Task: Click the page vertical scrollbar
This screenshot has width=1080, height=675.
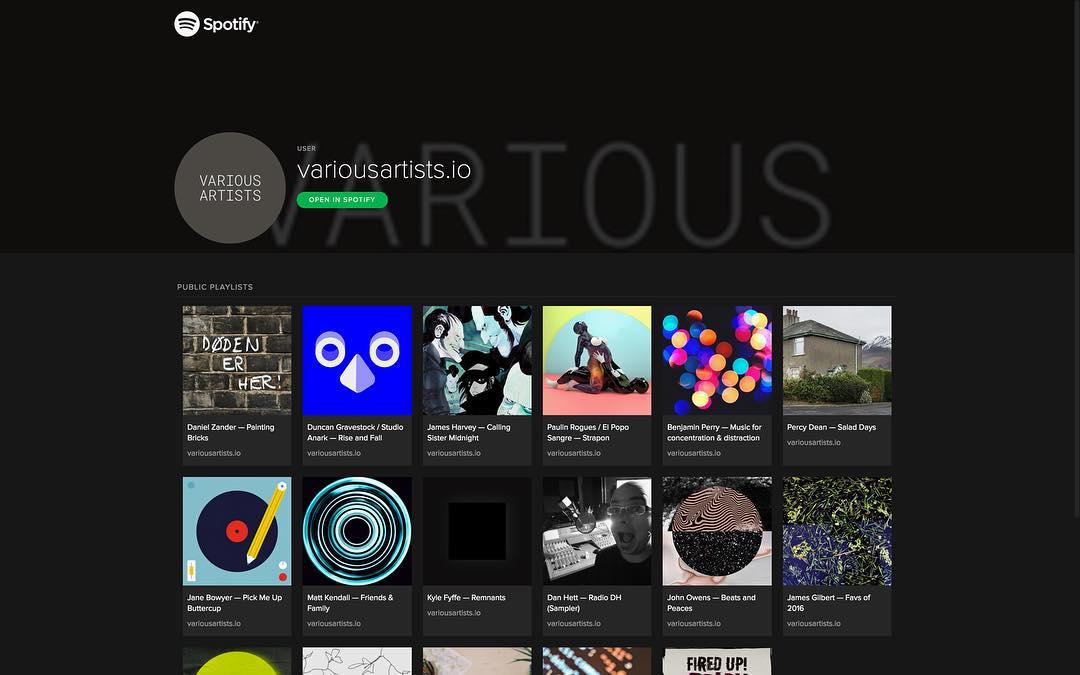Action: click(1077, 258)
